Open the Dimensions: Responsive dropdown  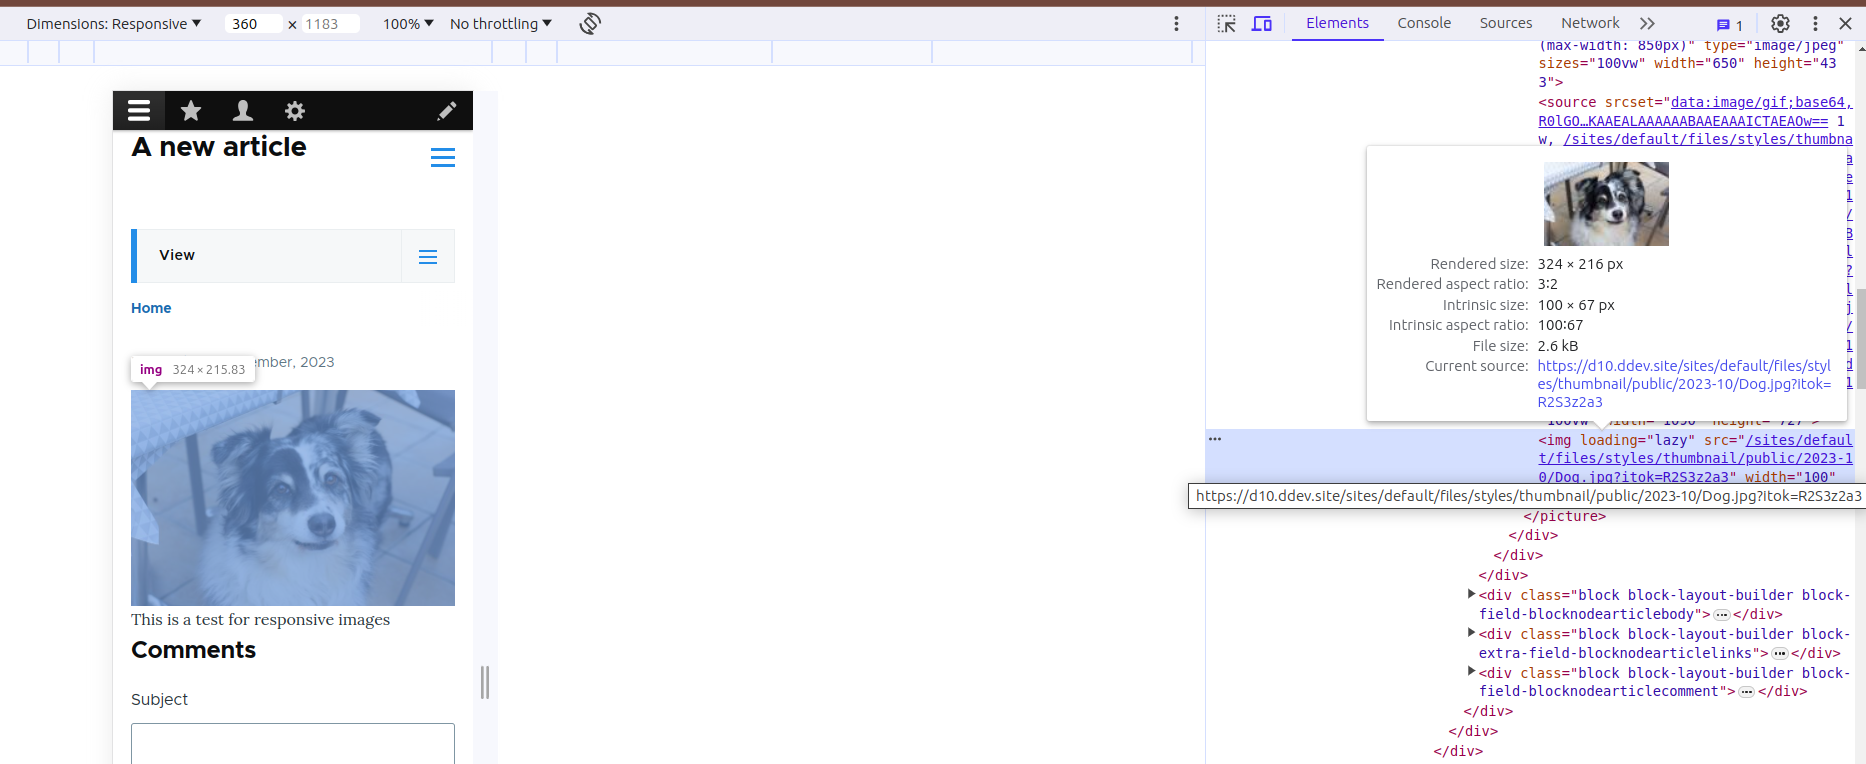pyautogui.click(x=113, y=23)
